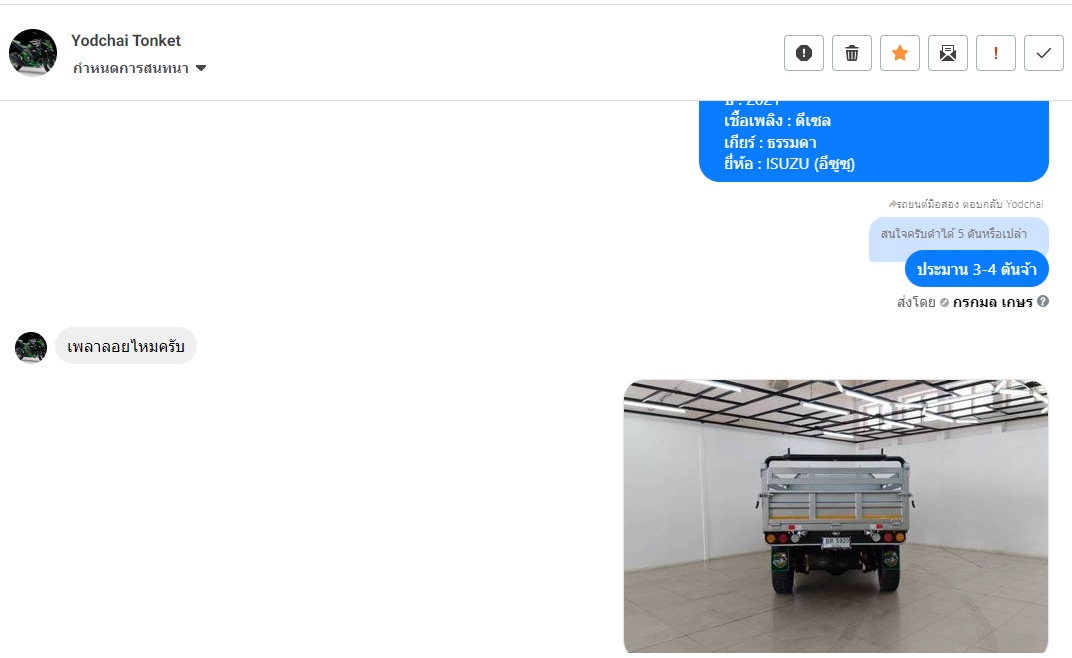The image size is (1072, 658).
Task: Click the dropdown arrow beside กำหนดการสนทนา
Action: [201, 68]
